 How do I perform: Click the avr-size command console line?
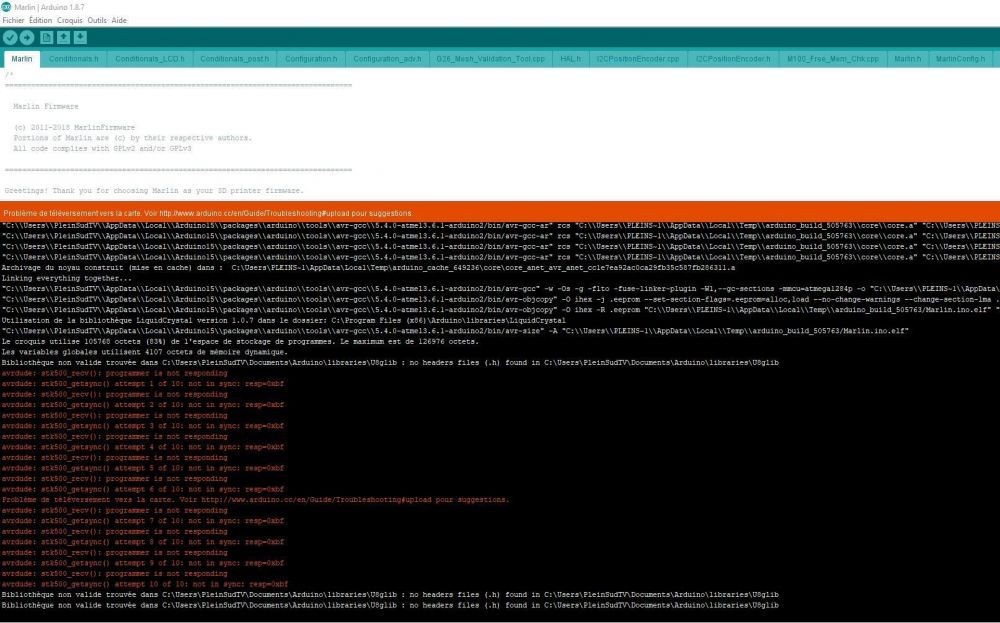click(x=455, y=331)
